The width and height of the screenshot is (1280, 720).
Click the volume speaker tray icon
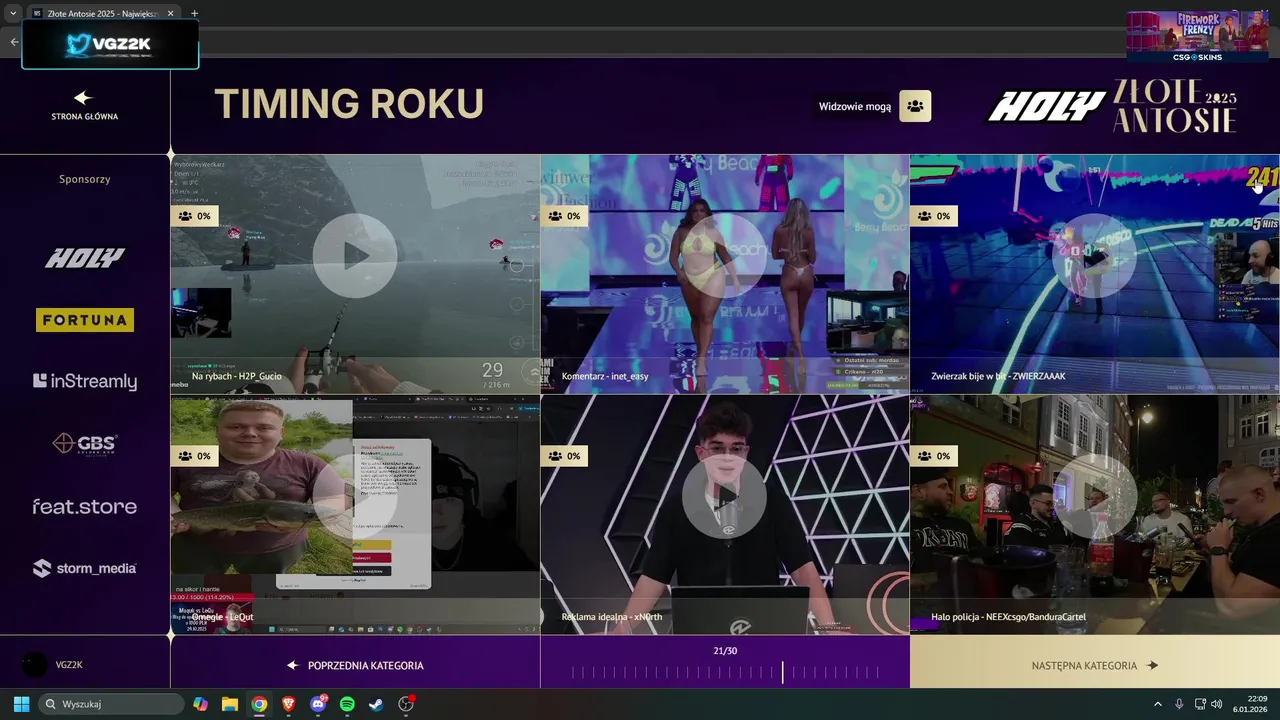(x=1217, y=704)
